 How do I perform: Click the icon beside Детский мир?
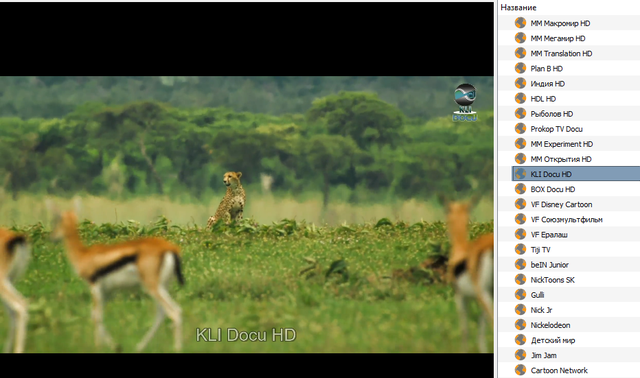pyautogui.click(x=520, y=340)
